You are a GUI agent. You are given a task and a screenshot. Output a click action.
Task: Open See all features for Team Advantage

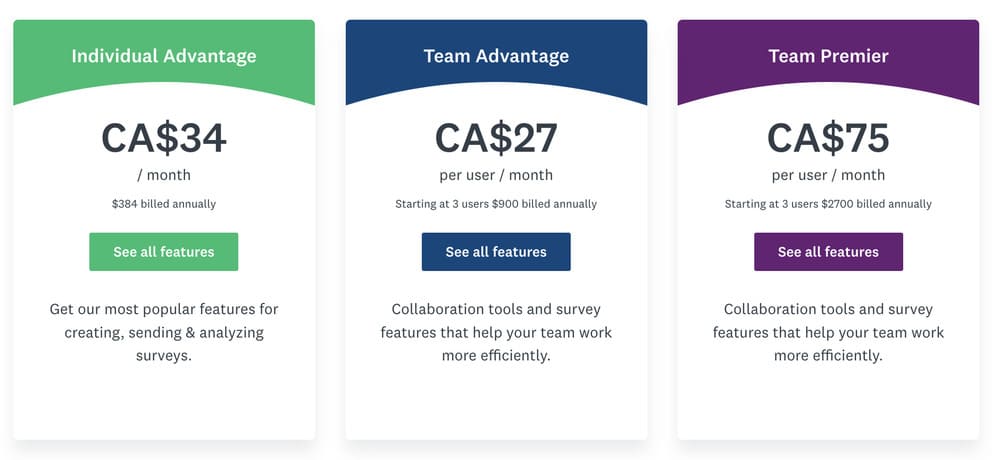tap(496, 252)
